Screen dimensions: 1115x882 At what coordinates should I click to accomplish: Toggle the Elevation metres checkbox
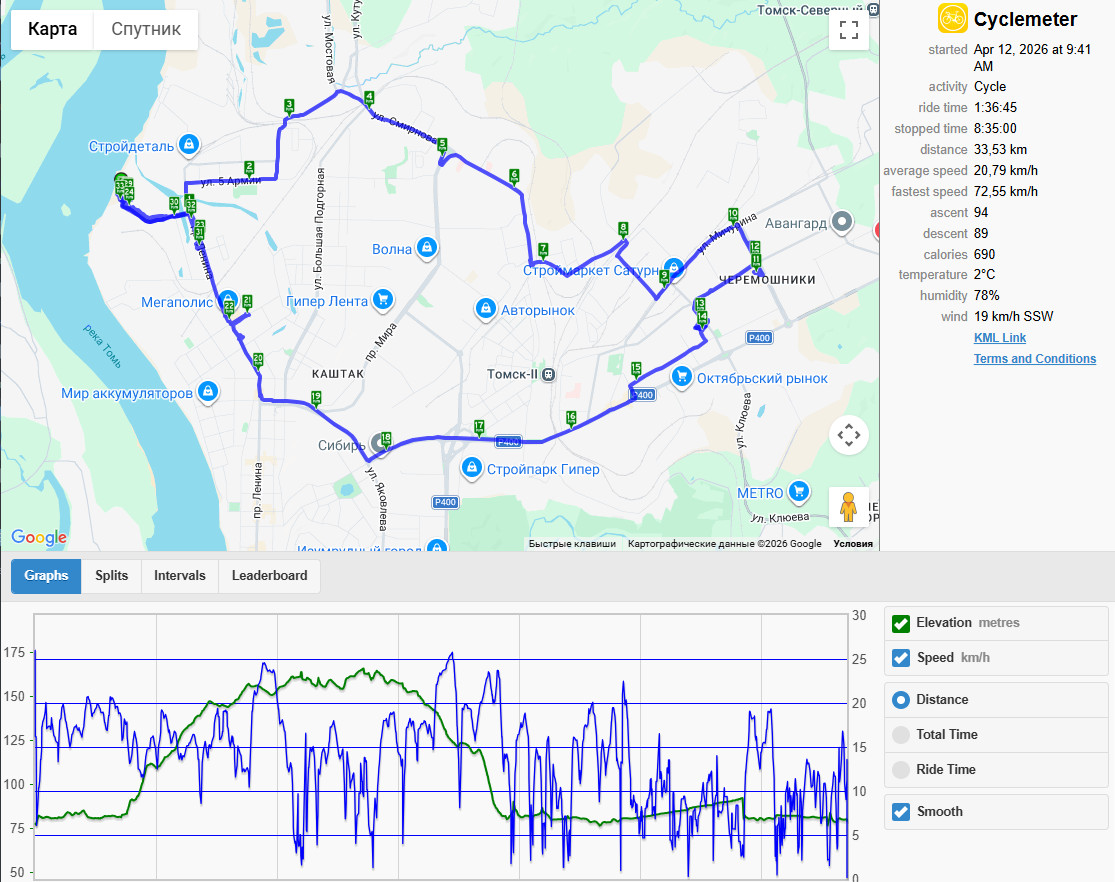[x=900, y=623]
